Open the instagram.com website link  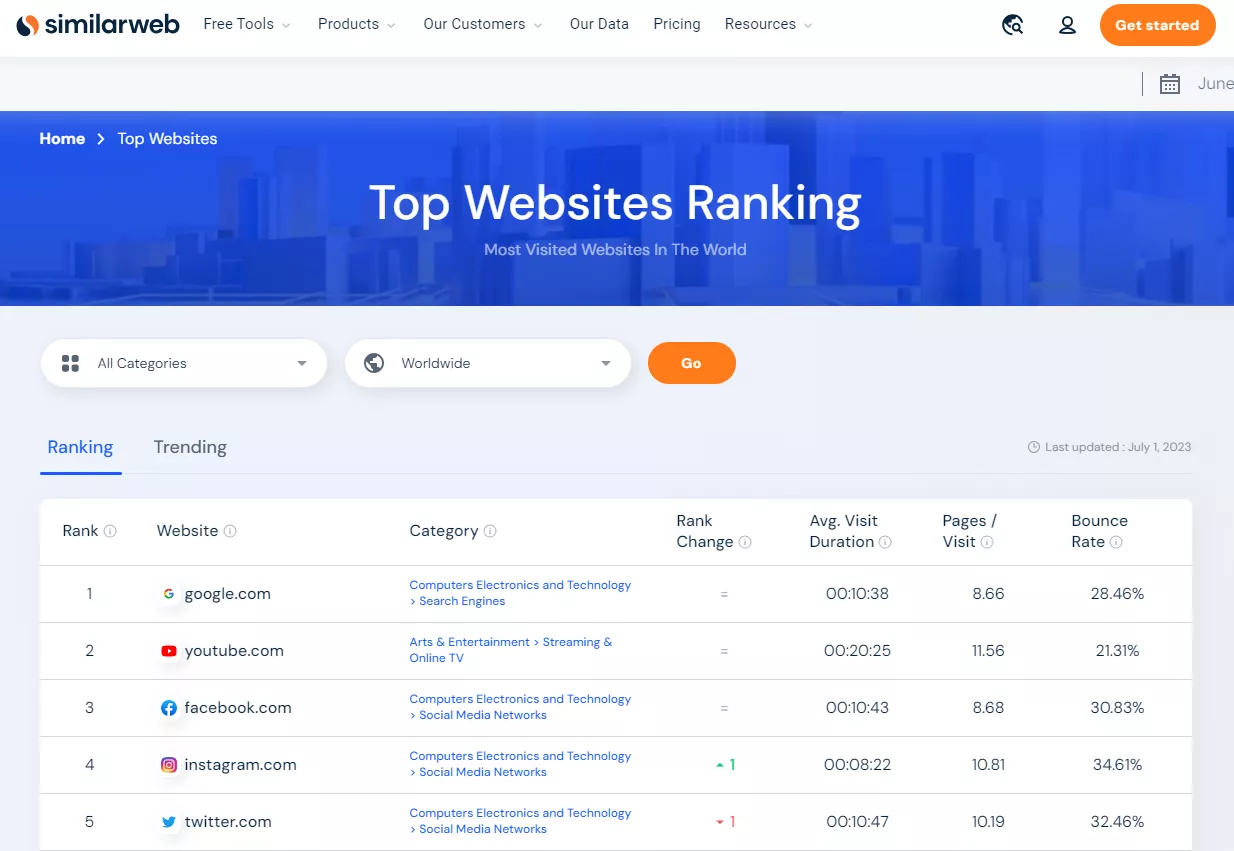click(240, 765)
